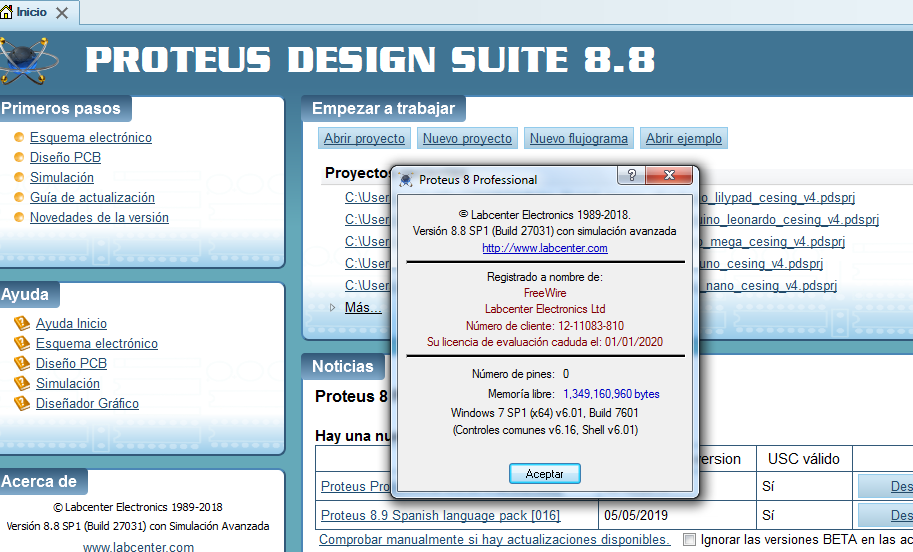The width and height of the screenshot is (913, 552).
Task: Open recent project mega_cesing_v4.pdsprj
Action: [x=771, y=241]
